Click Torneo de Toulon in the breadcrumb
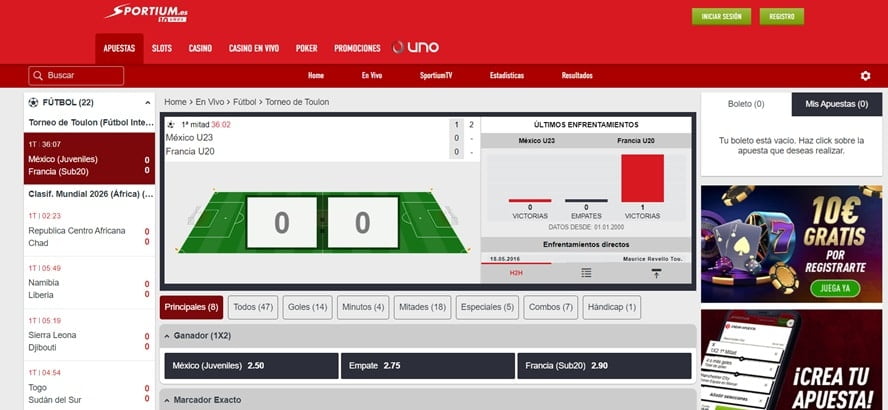This screenshot has width=888, height=410. [297, 102]
